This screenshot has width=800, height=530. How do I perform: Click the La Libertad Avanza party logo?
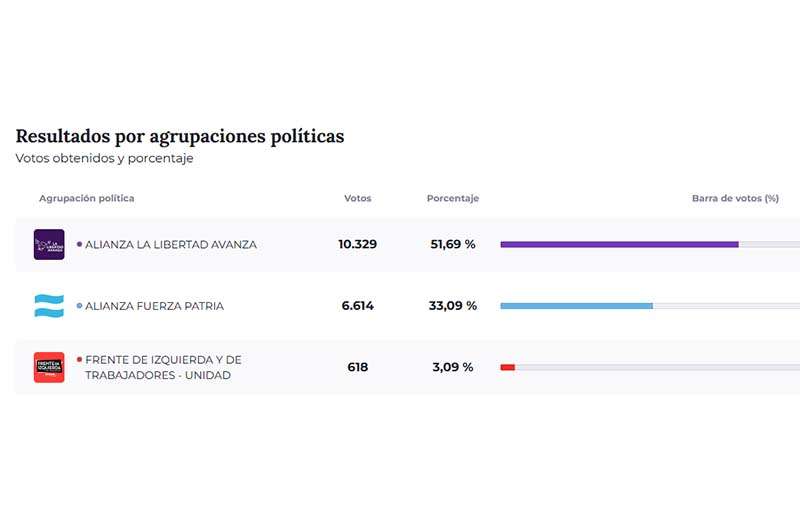[49, 245]
